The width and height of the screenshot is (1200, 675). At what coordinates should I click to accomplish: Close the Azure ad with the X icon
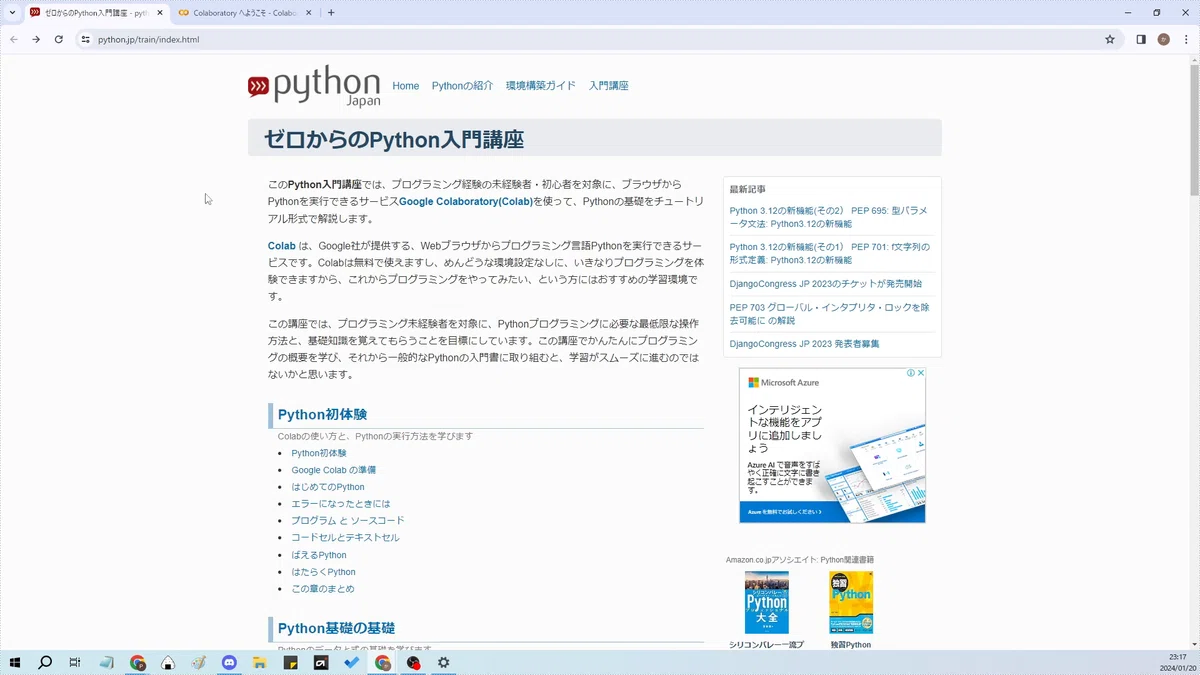(x=921, y=373)
